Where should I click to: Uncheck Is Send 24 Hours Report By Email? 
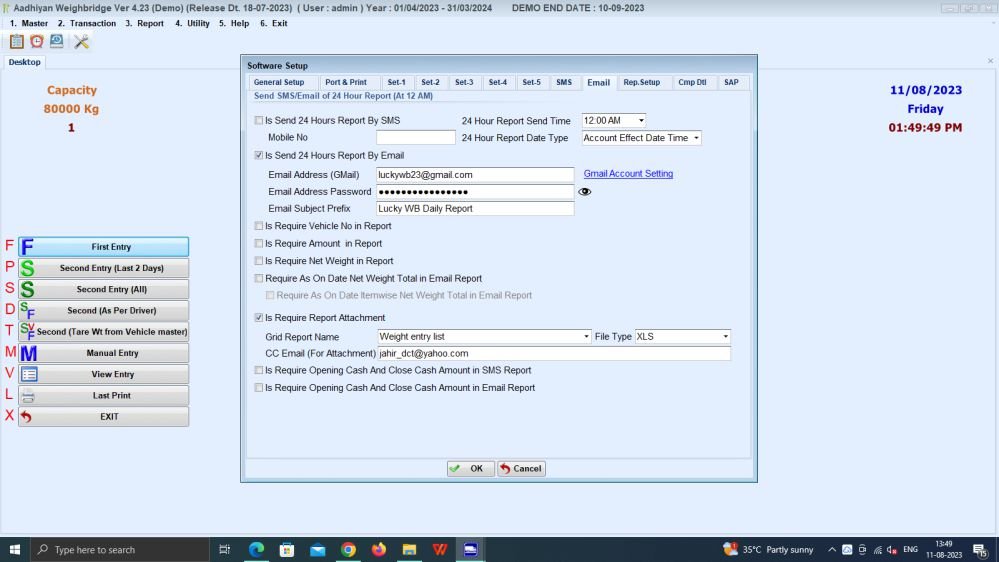pyautogui.click(x=260, y=156)
